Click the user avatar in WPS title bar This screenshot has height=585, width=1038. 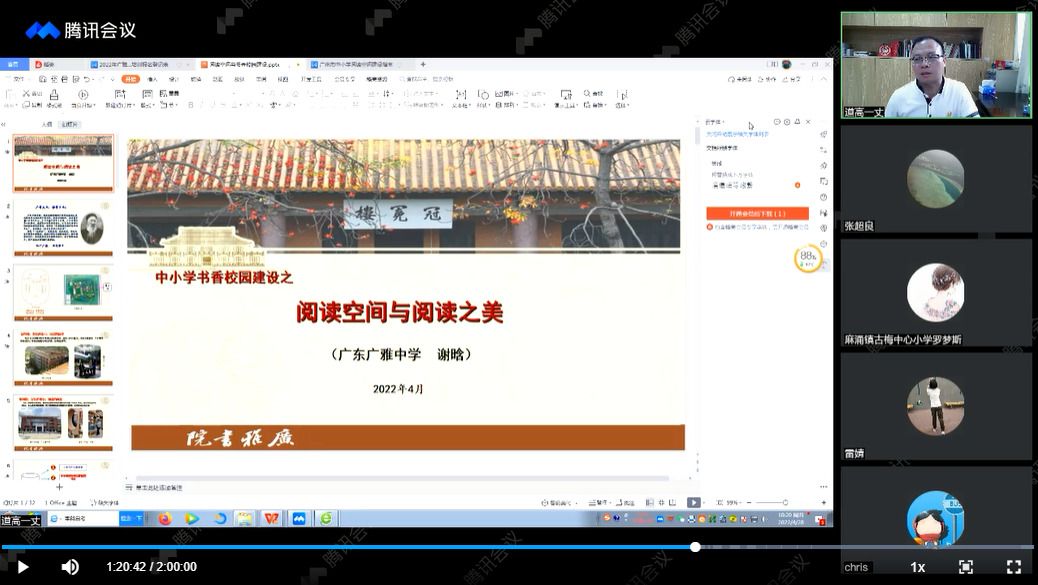pyautogui.click(x=786, y=64)
